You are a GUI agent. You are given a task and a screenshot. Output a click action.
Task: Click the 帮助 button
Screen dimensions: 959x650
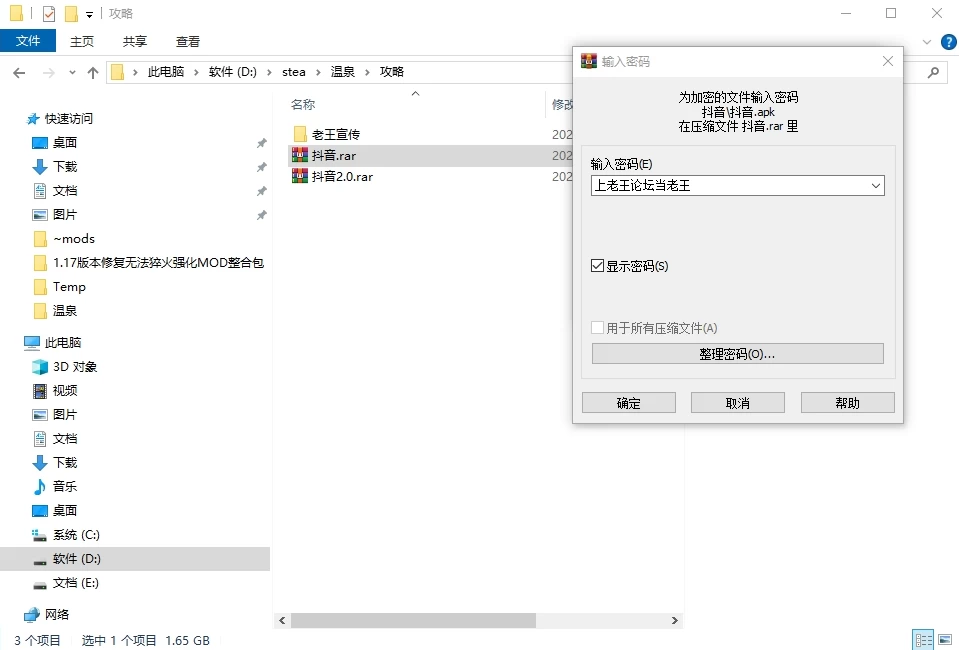coord(848,403)
